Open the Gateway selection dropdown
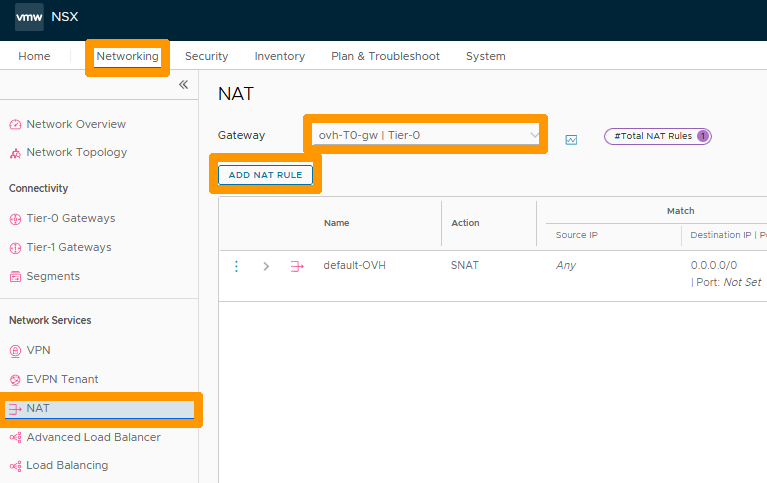 tap(425, 135)
